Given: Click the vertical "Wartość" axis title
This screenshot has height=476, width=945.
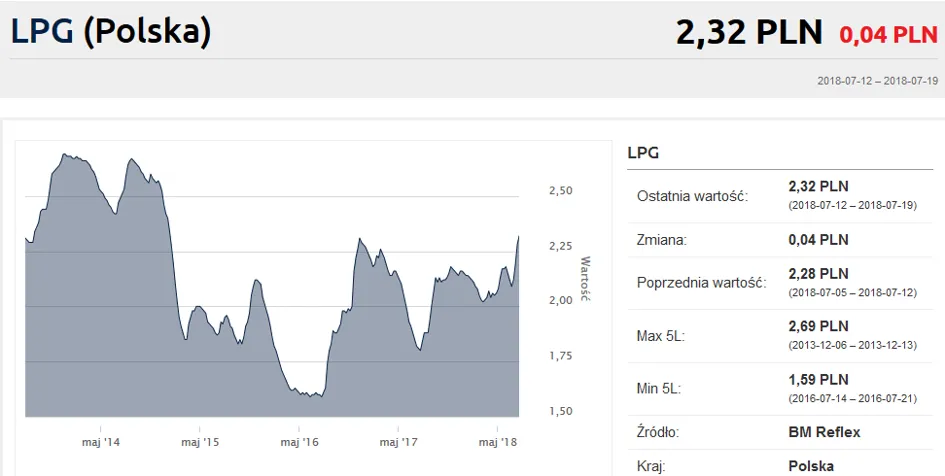Looking at the screenshot, I should [587, 280].
